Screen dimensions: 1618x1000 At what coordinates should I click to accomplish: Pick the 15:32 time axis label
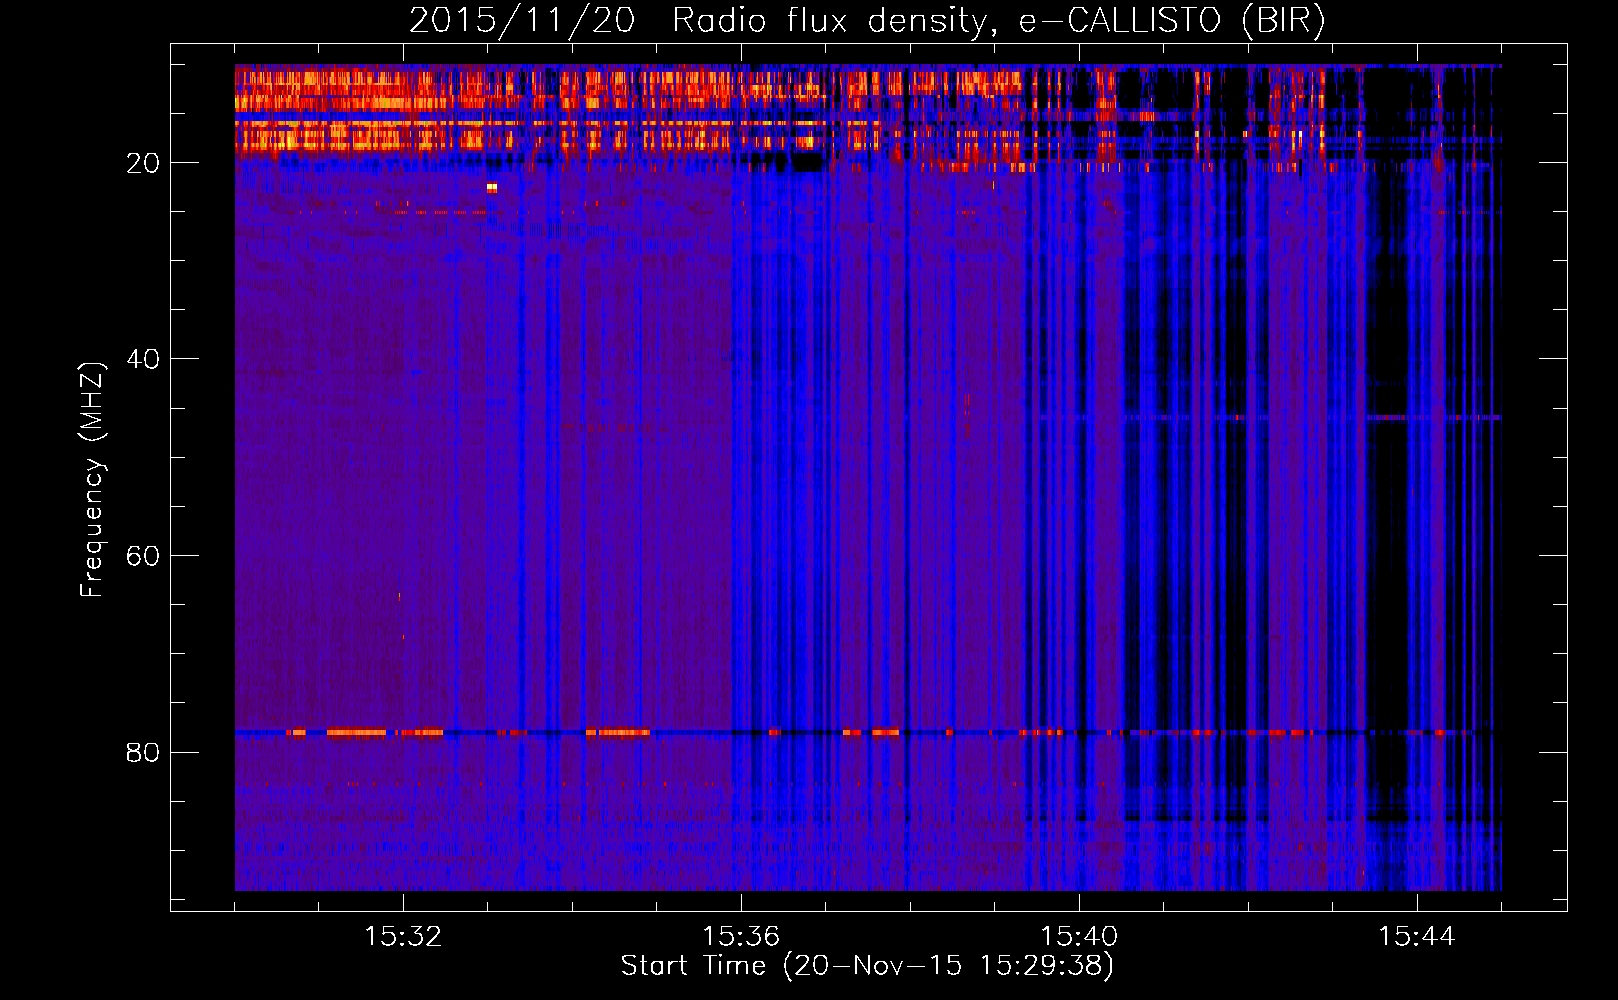coord(403,936)
